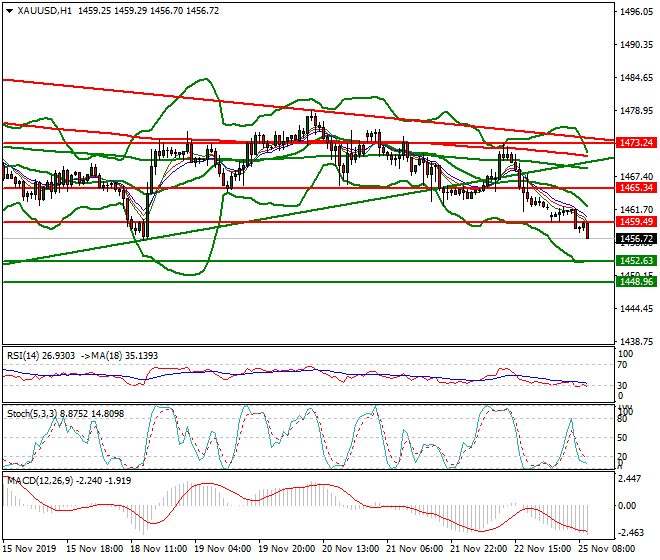Click the RSI 30 level scale value

pyautogui.click(x=622, y=386)
